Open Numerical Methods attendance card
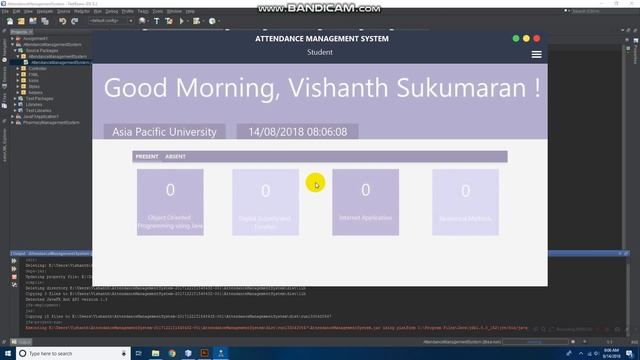 pyautogui.click(x=465, y=202)
